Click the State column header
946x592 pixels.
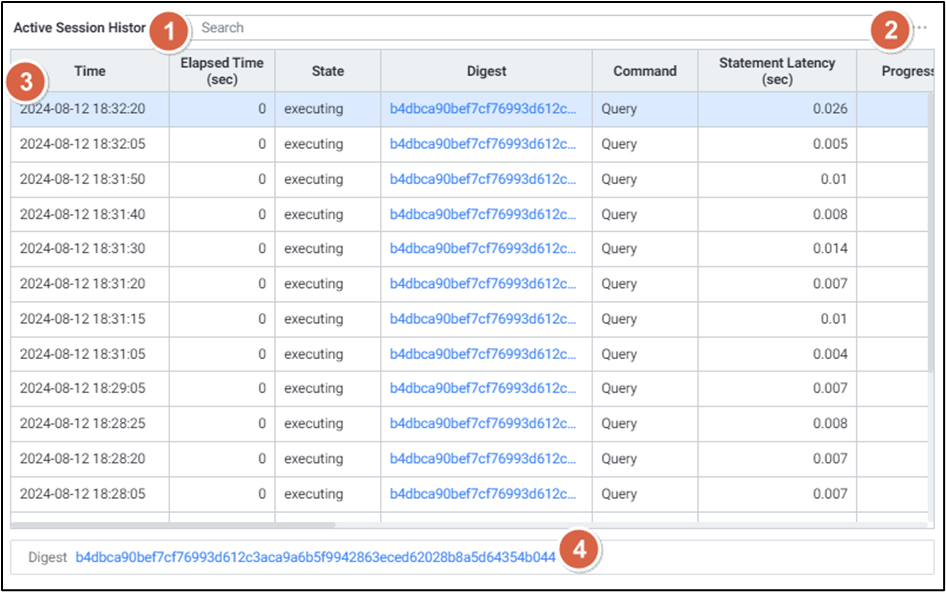327,71
